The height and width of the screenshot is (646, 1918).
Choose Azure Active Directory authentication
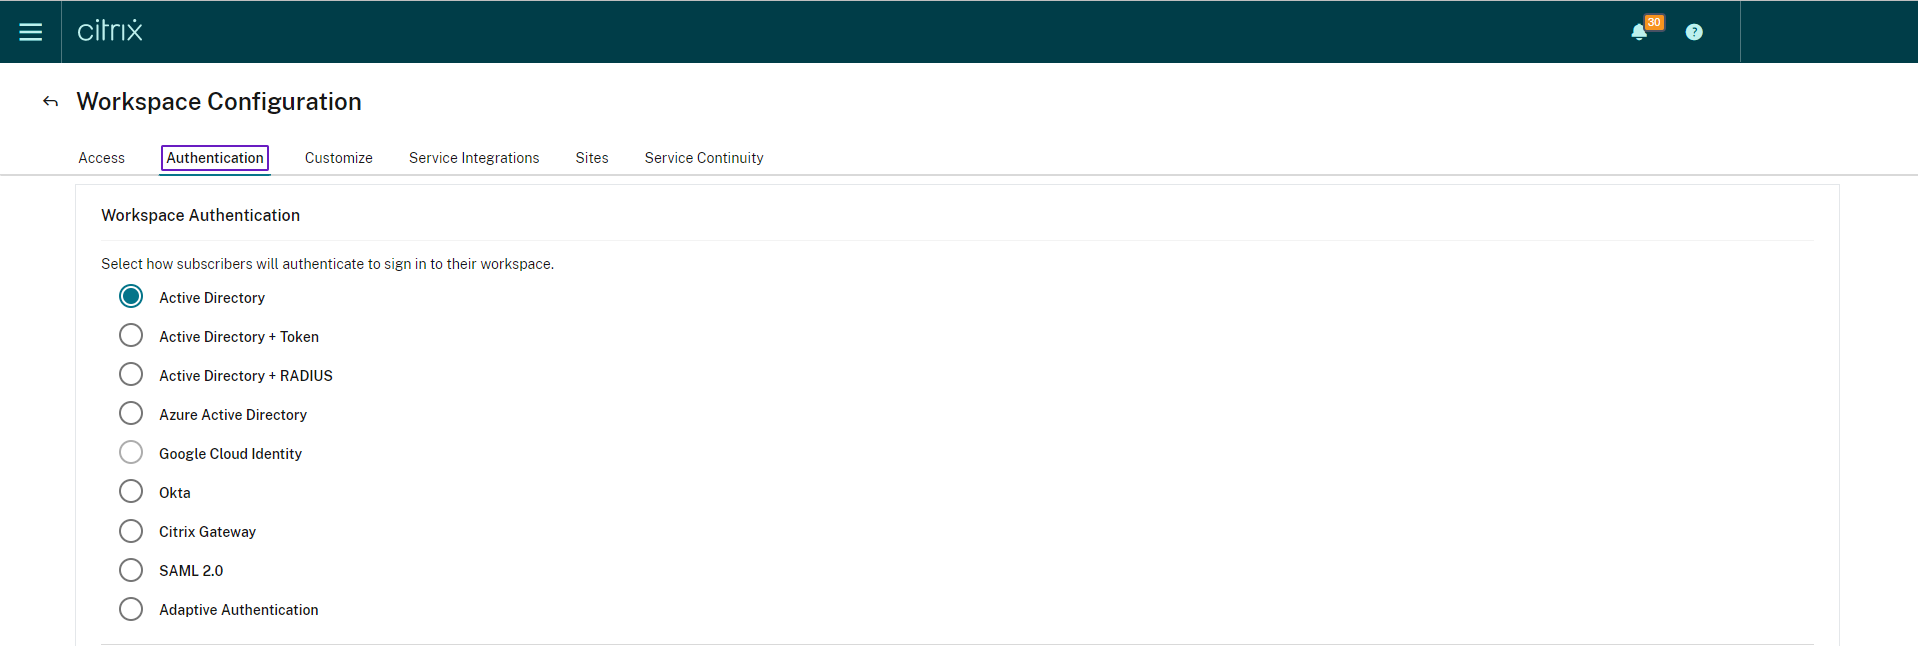(131, 414)
